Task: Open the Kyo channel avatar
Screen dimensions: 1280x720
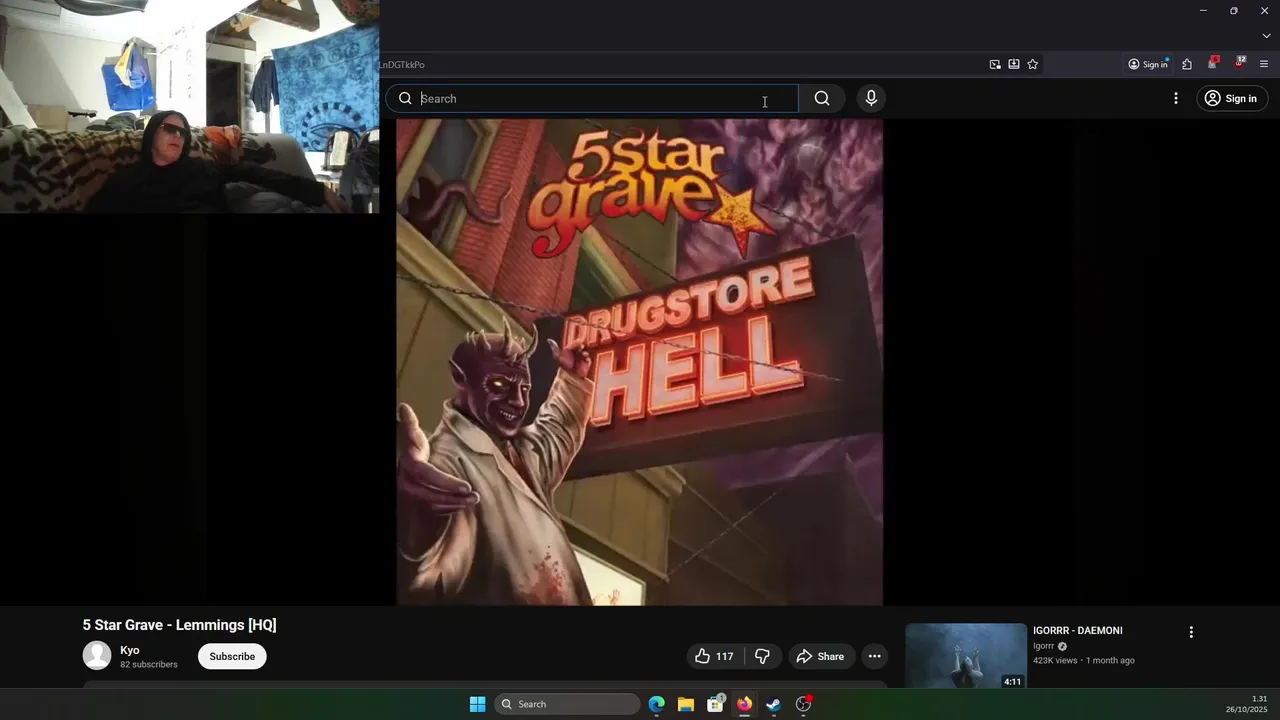Action: click(97, 656)
